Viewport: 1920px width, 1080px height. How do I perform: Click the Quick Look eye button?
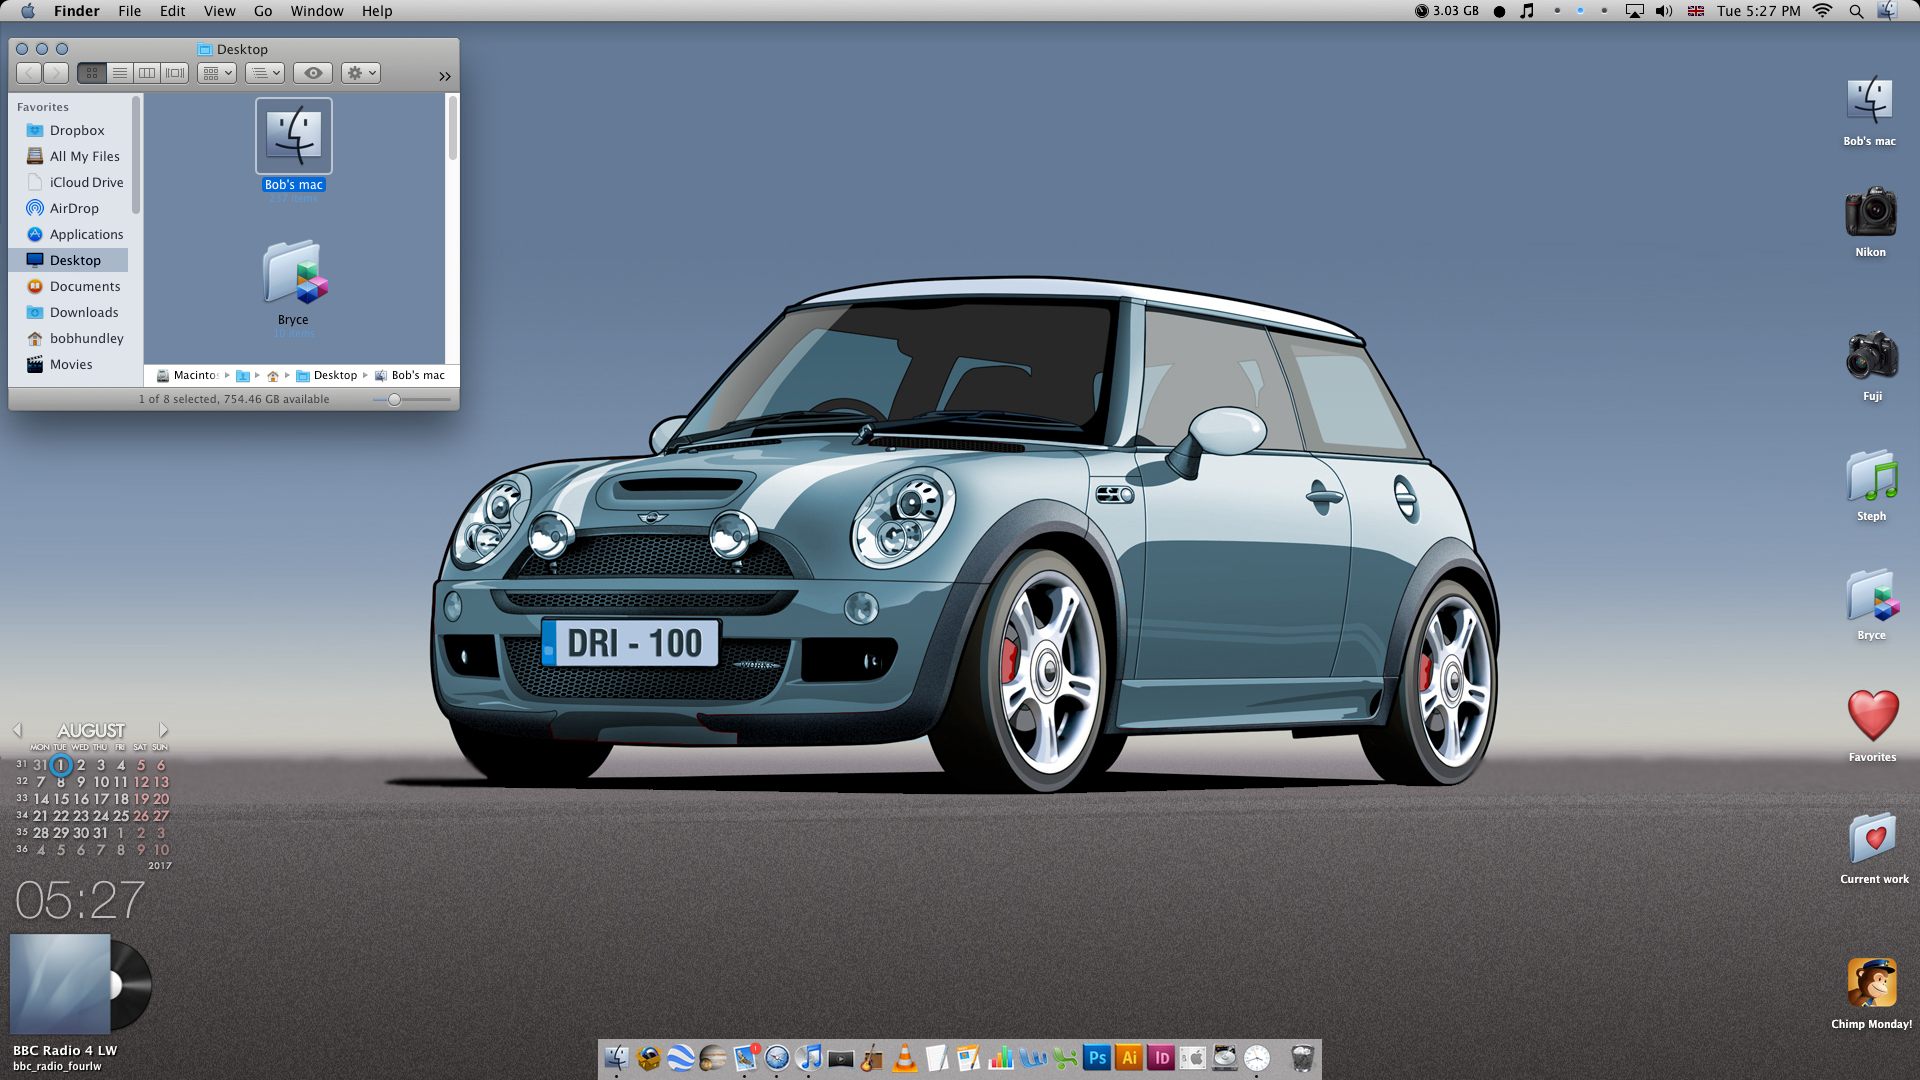tap(313, 73)
